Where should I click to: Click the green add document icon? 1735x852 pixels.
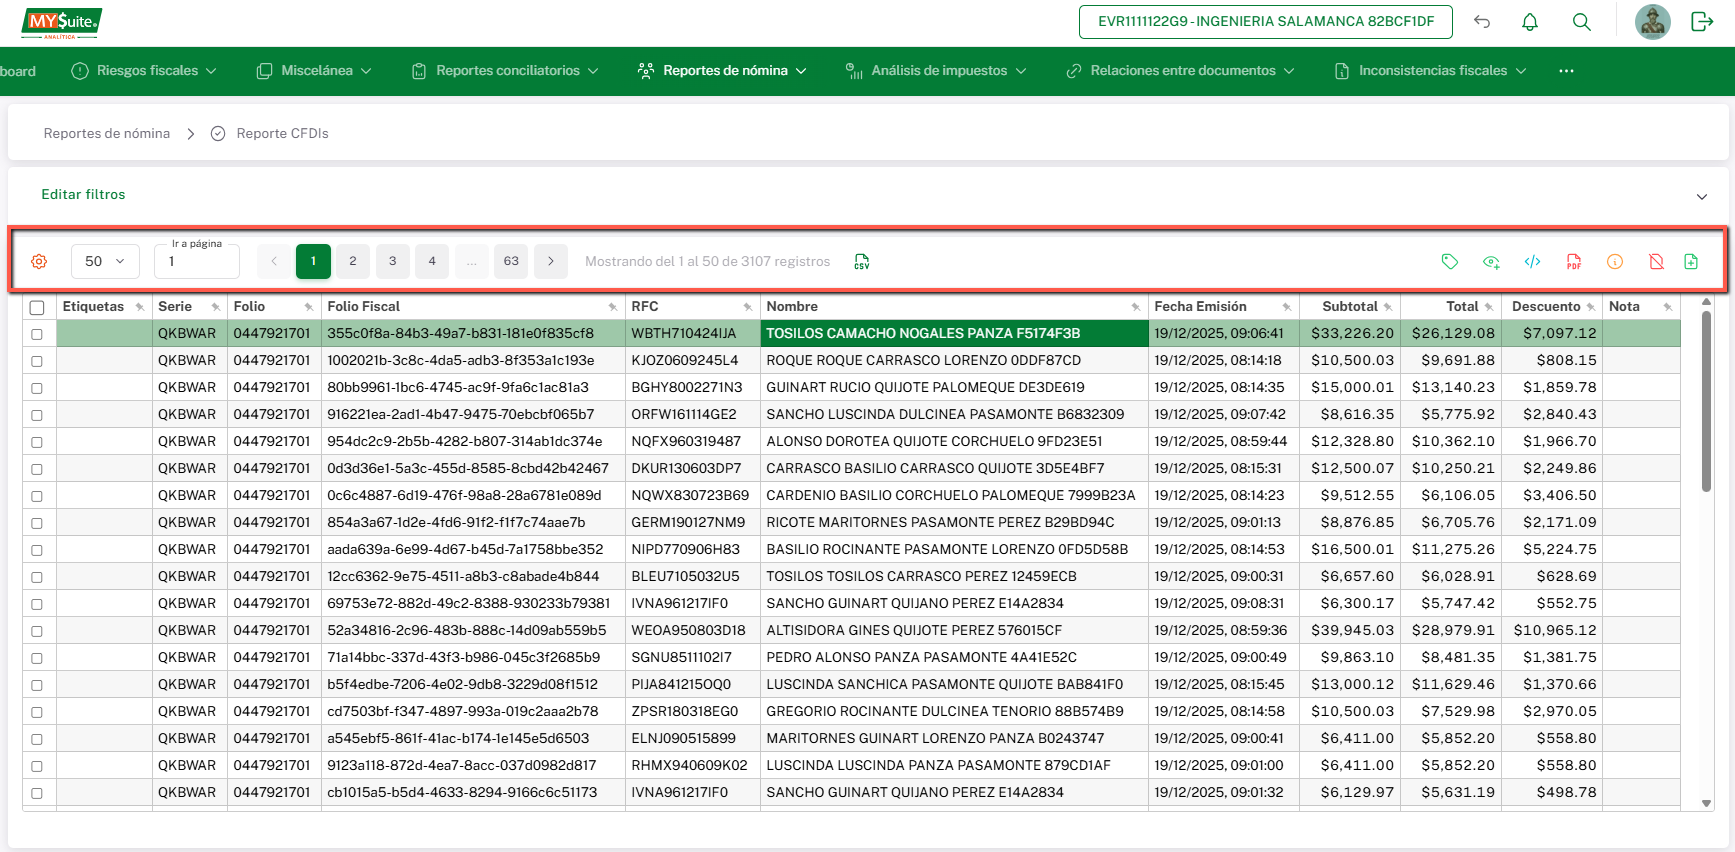pyautogui.click(x=1691, y=262)
